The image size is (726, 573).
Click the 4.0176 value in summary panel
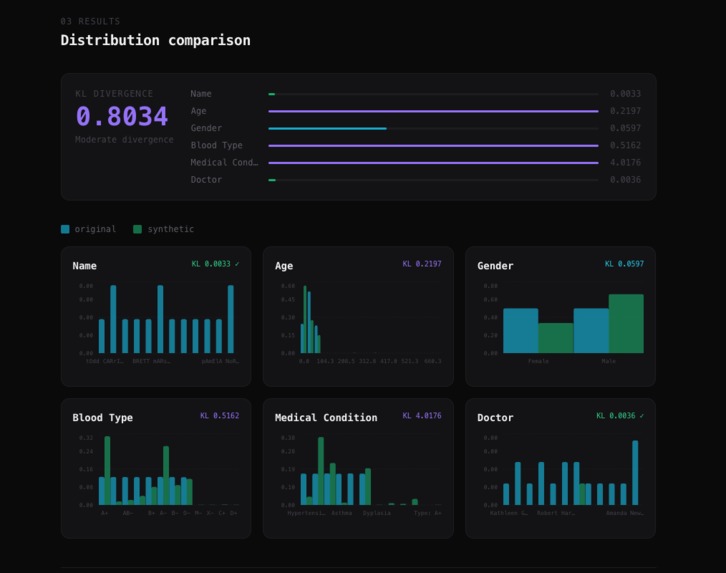(x=625, y=162)
